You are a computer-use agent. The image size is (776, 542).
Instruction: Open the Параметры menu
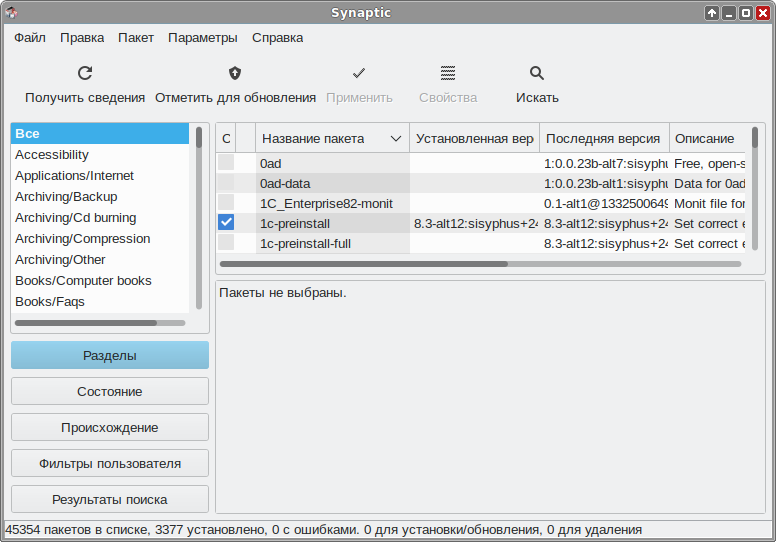(x=203, y=38)
